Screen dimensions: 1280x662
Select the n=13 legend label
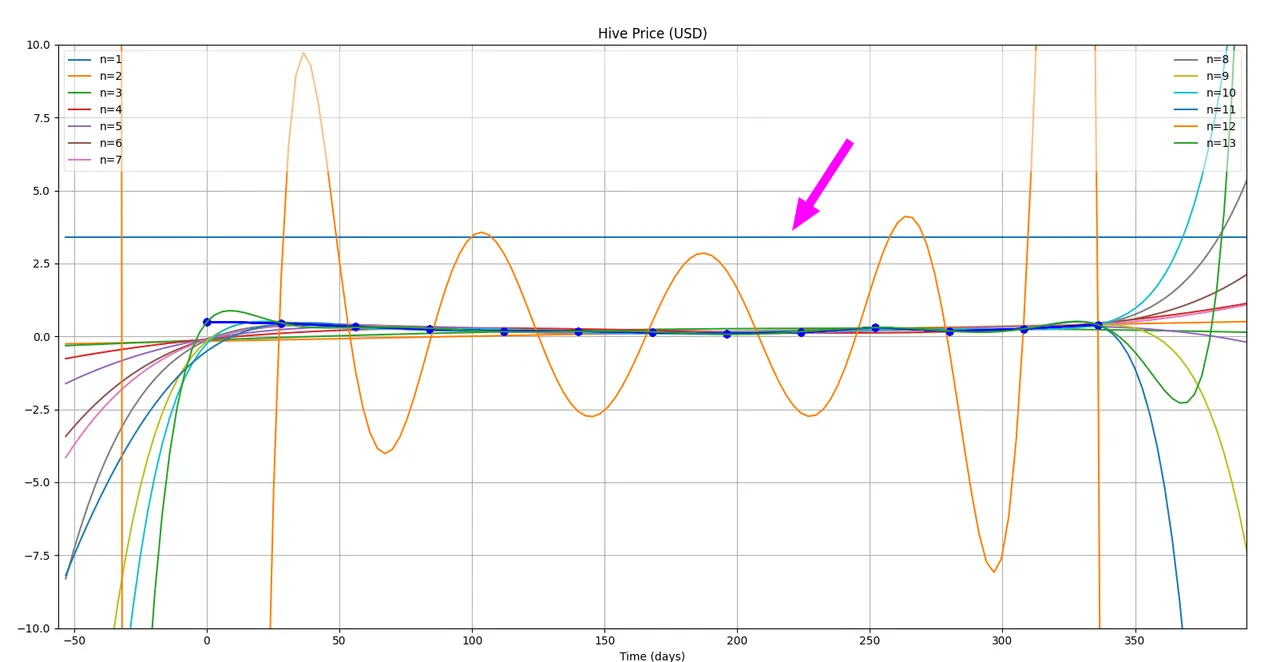1220,143
